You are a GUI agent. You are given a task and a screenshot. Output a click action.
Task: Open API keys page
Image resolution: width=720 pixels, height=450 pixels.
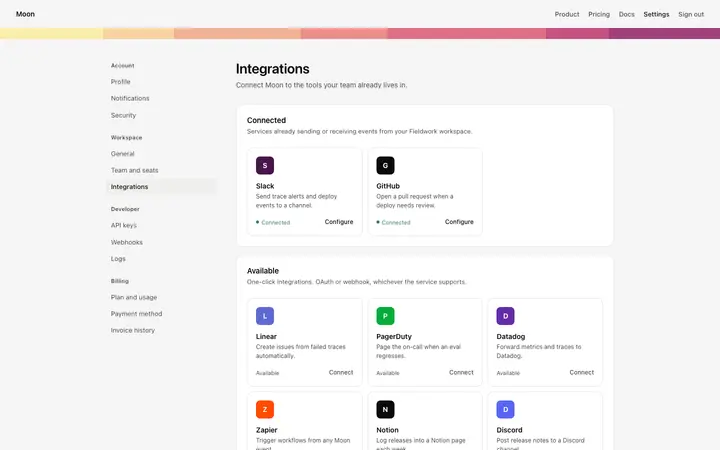124,225
